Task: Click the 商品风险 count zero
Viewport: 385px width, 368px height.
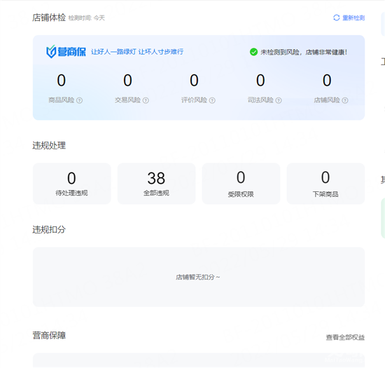Action: (61, 80)
